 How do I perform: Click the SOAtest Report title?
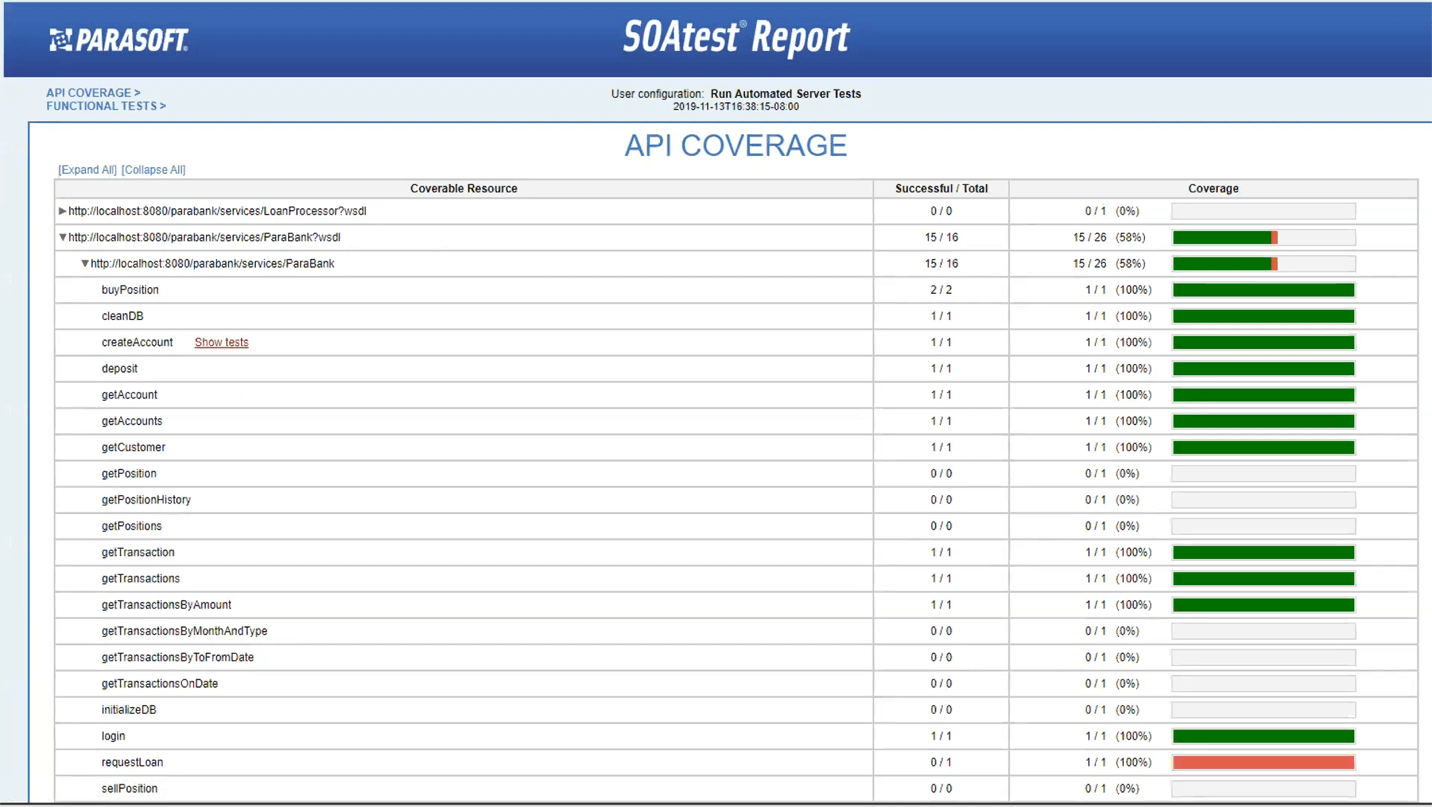pos(736,38)
